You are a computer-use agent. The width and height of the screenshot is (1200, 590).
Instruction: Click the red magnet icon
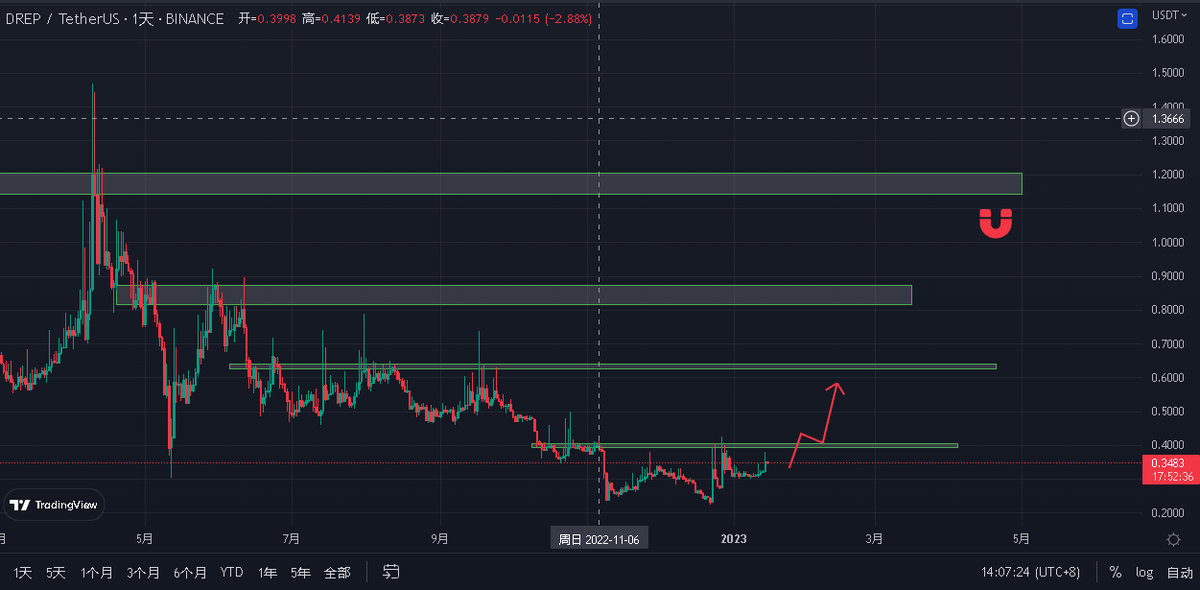tap(995, 223)
